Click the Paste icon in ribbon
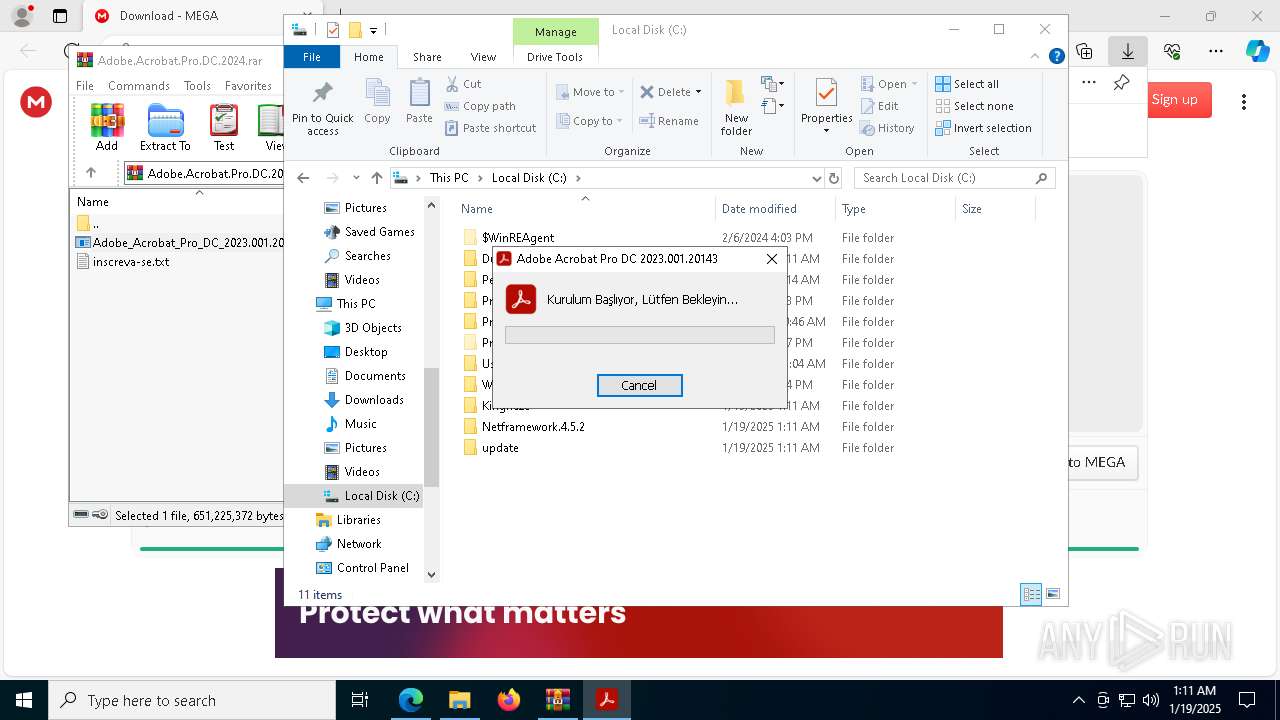Screen dimensions: 1280x720 point(419,102)
